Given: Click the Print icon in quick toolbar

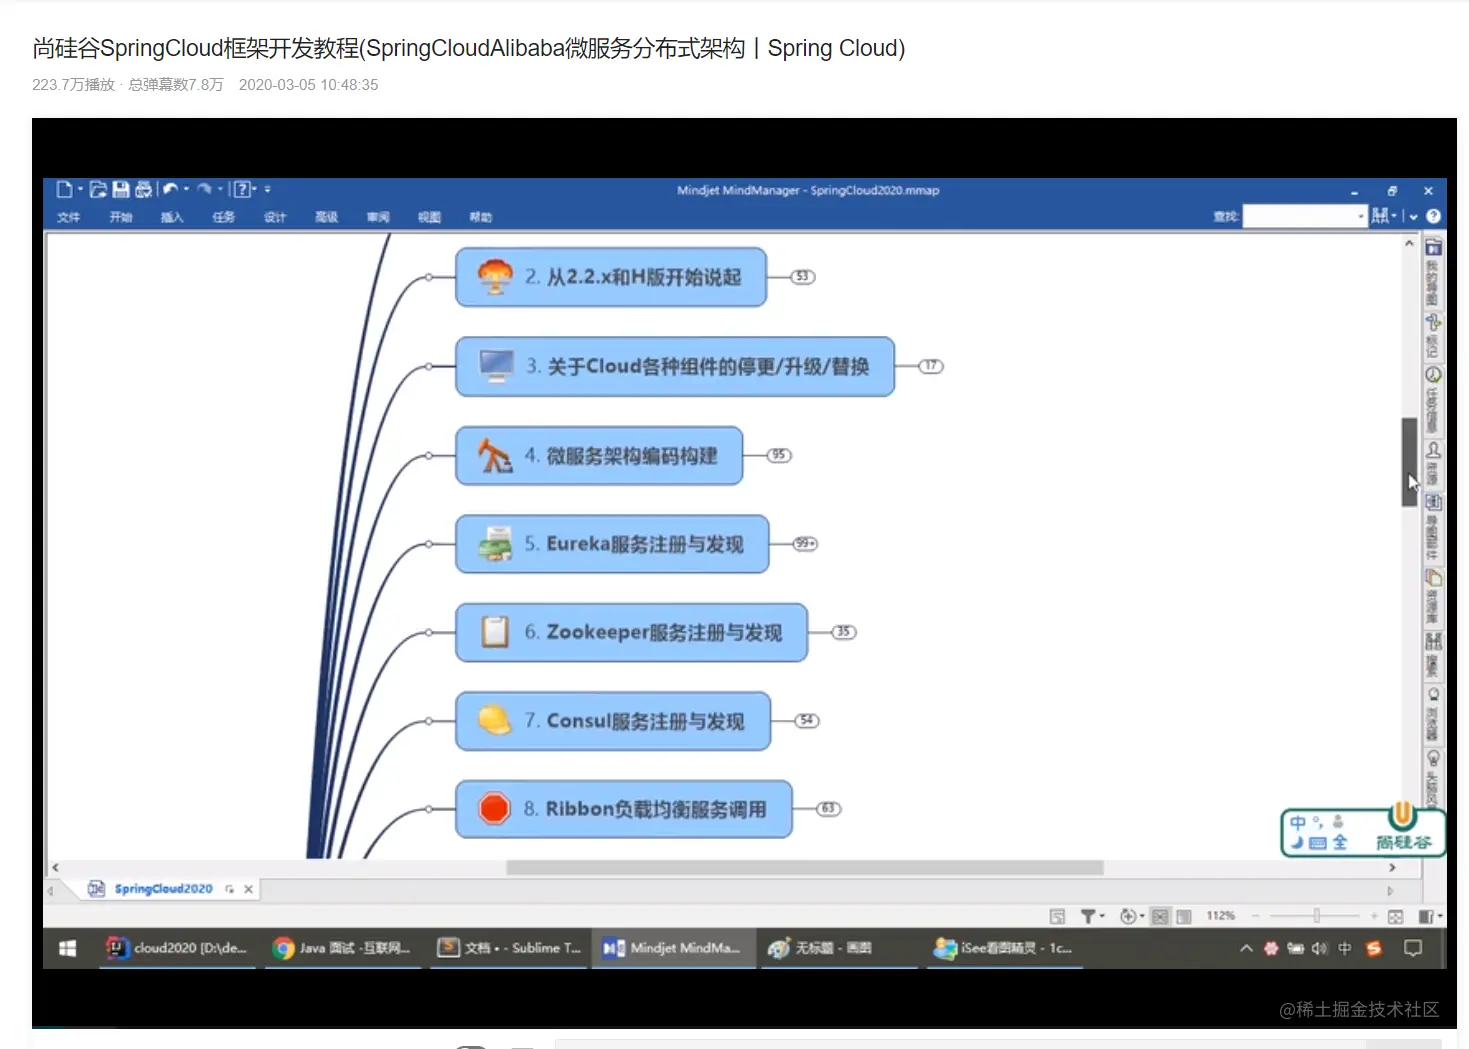Looking at the screenshot, I should click(x=143, y=189).
